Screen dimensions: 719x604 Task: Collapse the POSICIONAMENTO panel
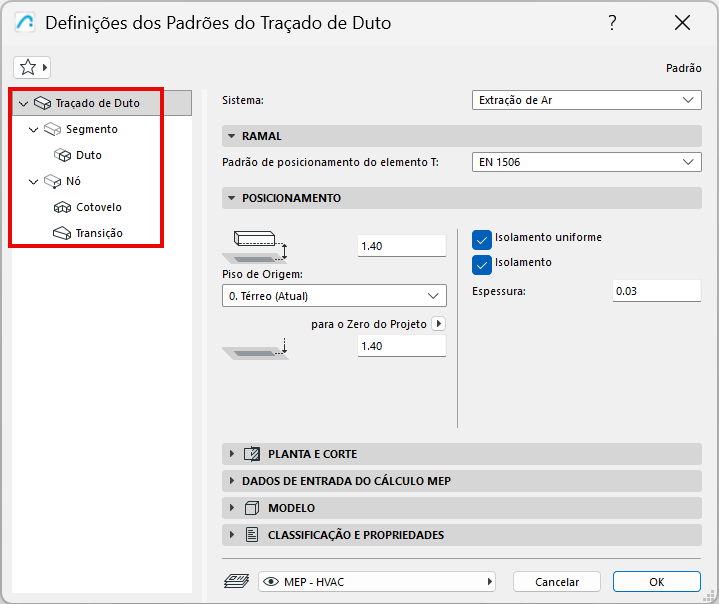pos(232,198)
